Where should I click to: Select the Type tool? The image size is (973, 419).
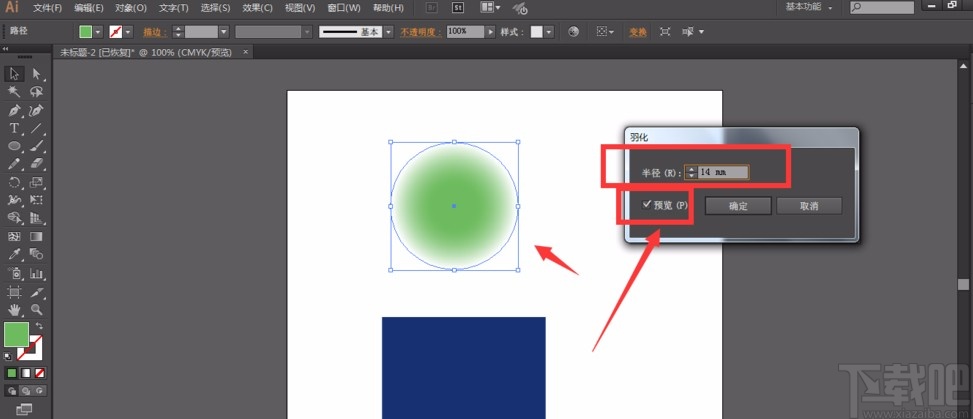pyautogui.click(x=14, y=128)
